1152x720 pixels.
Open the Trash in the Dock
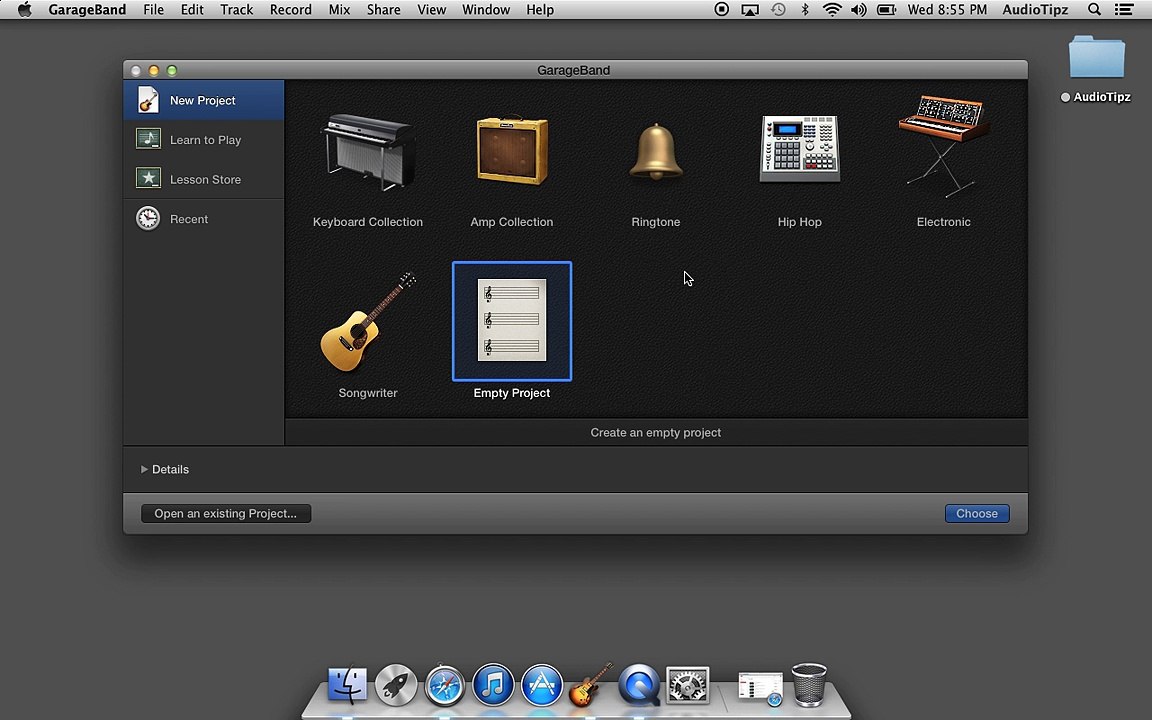tap(809, 684)
